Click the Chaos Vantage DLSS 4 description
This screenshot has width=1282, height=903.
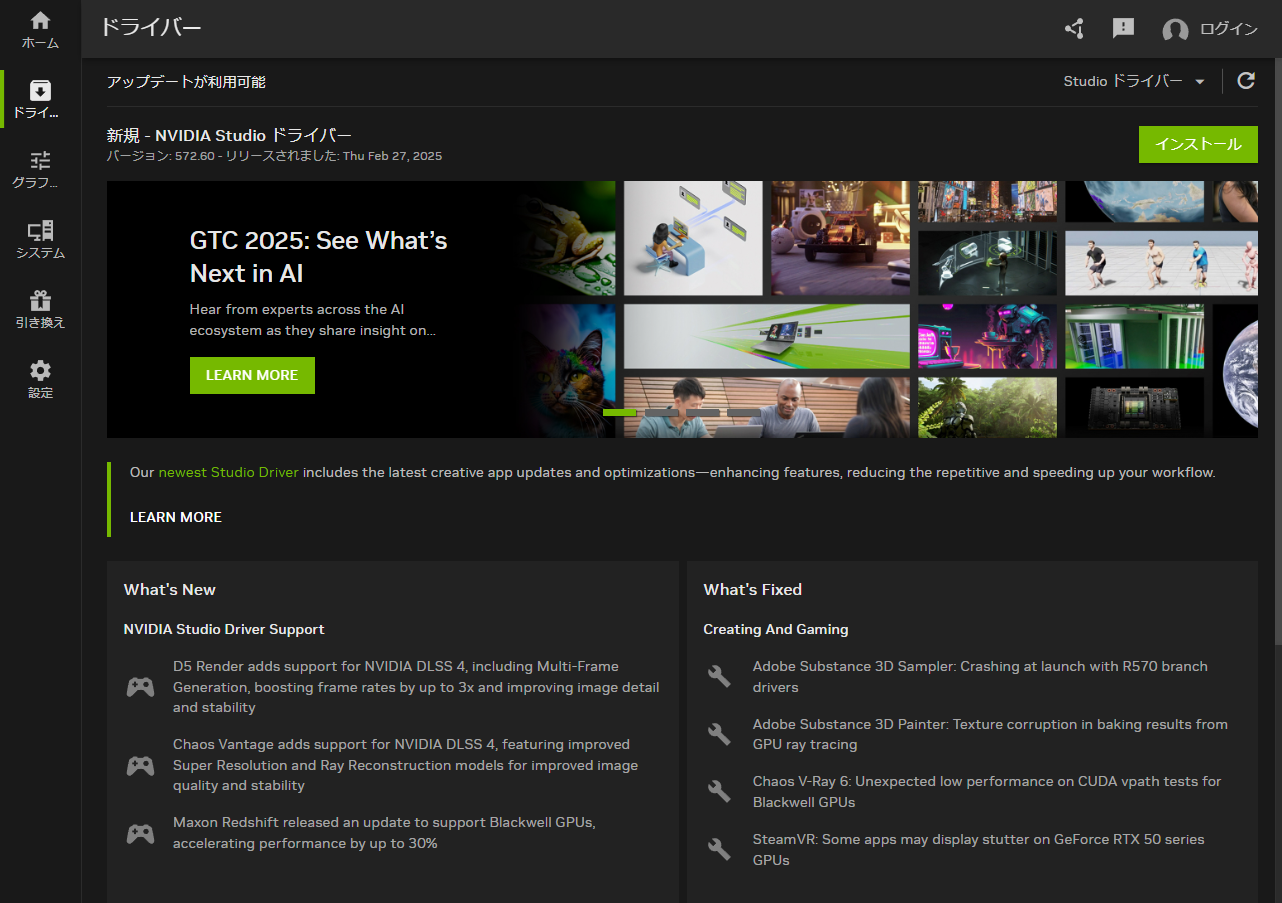405,765
